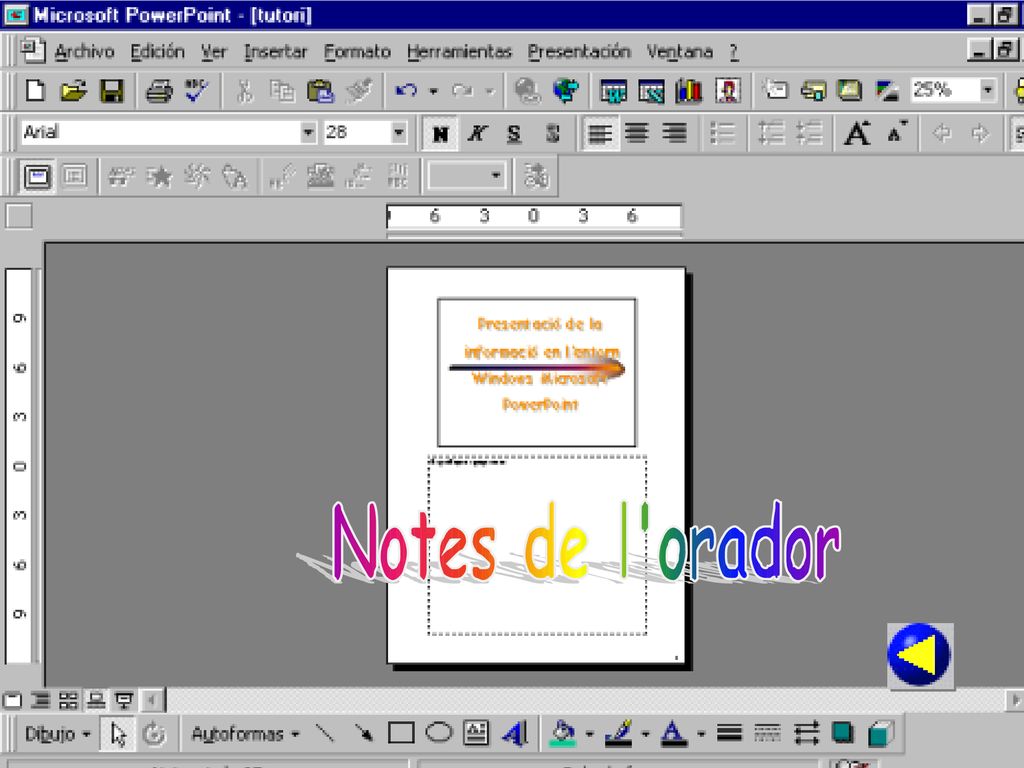Paste from clipboard with the Paste icon
Screen dimensions: 1024x768
coord(321,91)
